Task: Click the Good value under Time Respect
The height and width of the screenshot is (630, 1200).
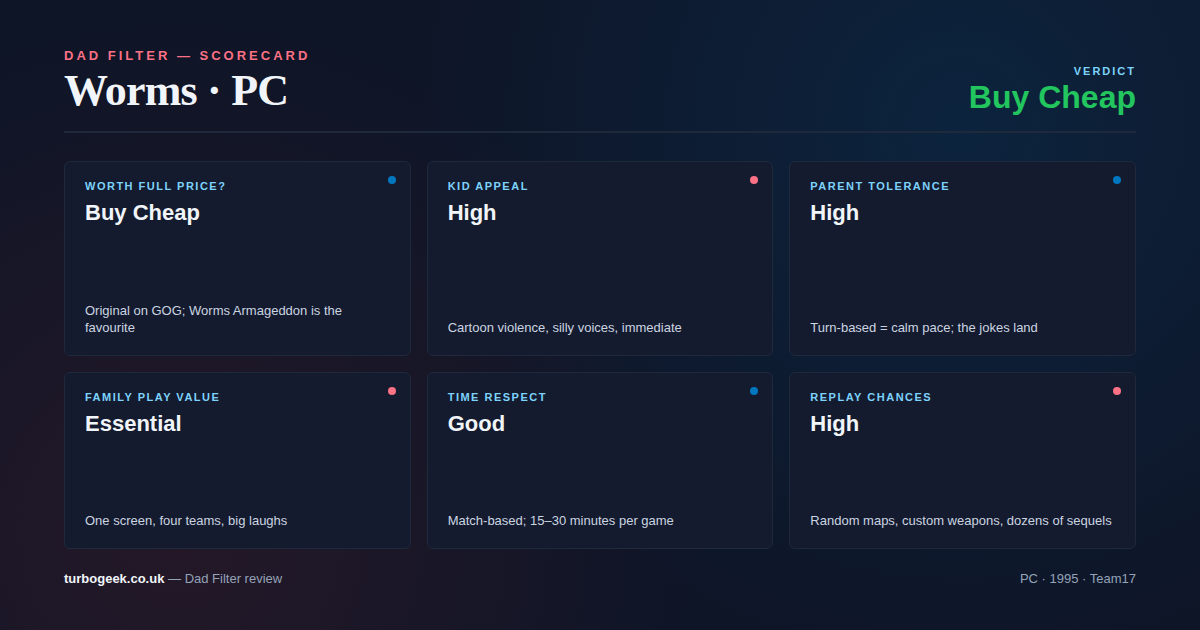Action: click(476, 423)
